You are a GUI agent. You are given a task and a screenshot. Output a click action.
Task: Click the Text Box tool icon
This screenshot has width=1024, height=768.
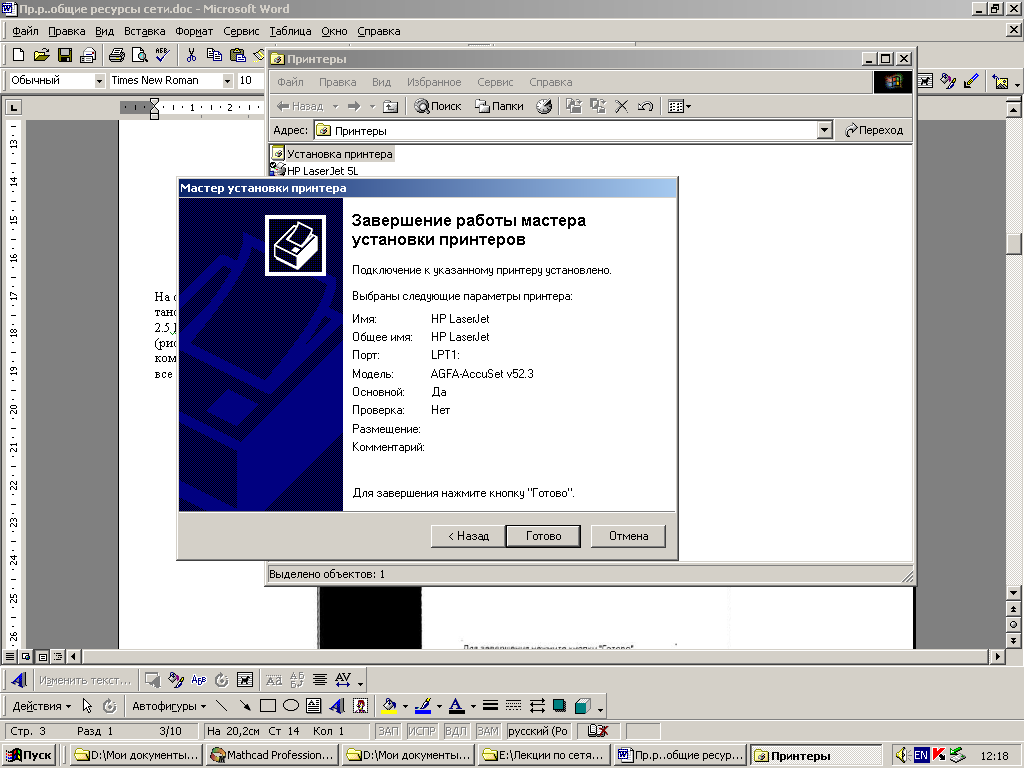tap(313, 705)
